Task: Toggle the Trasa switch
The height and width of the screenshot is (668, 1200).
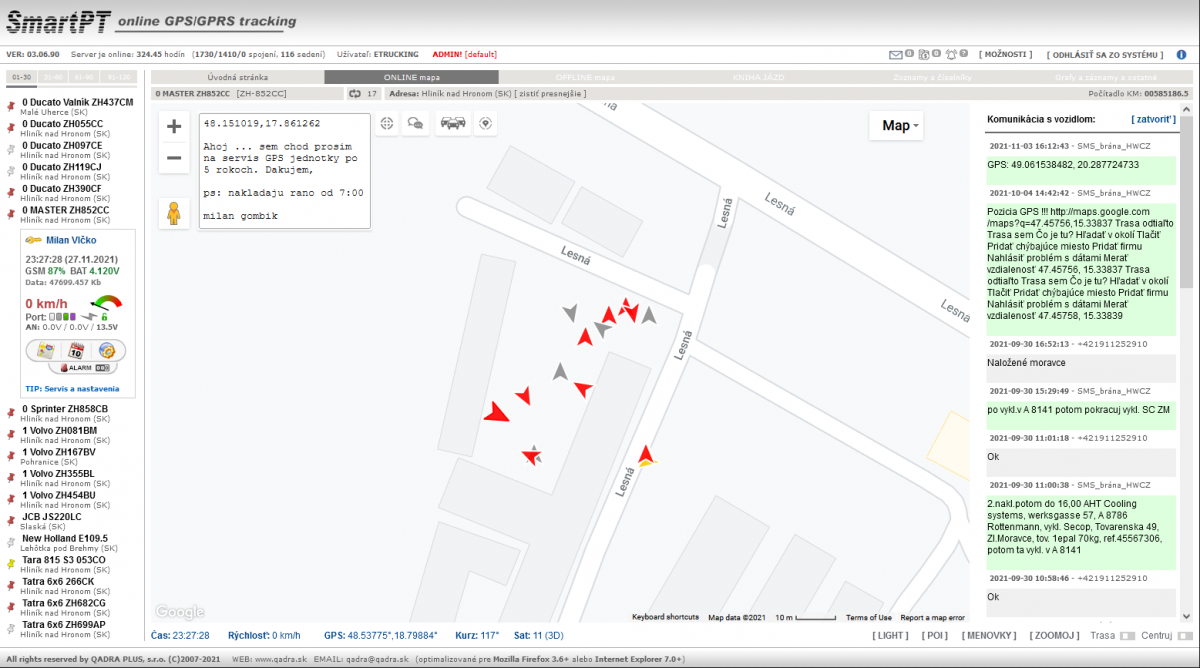Action: 1127,635
